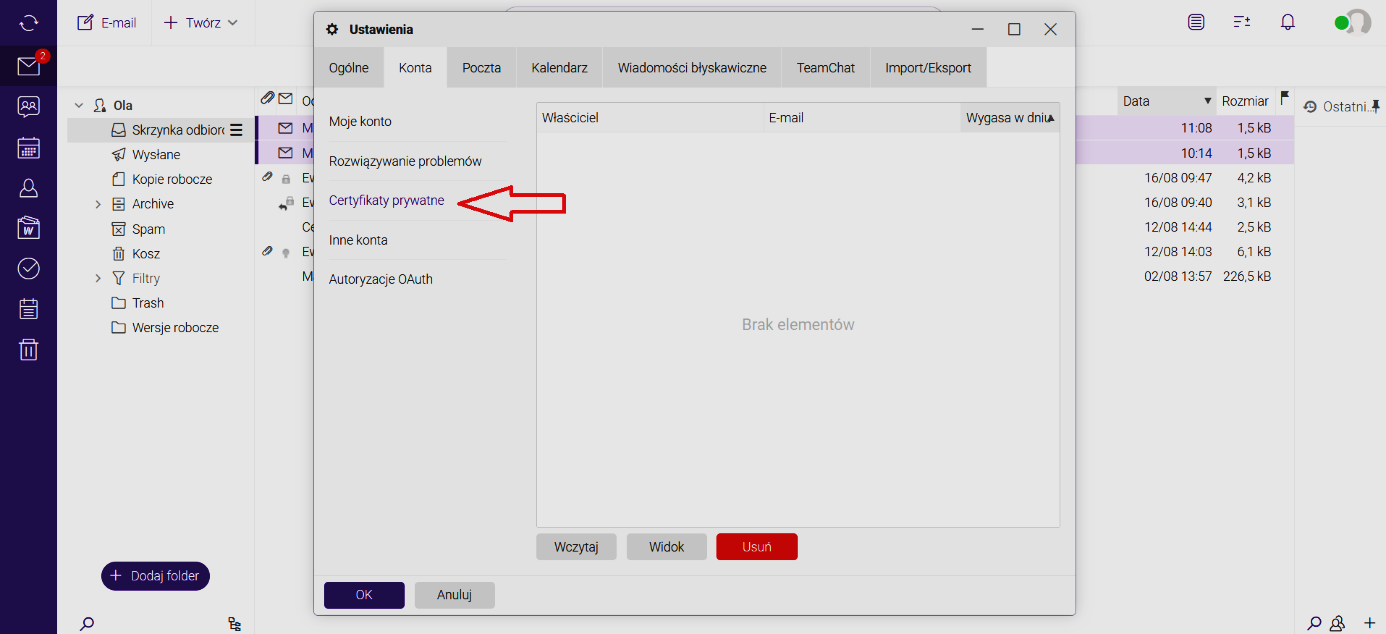Screen dimensions: 1386x634
Task: Click the refresh sync icon at top left
Action: click(x=29, y=22)
